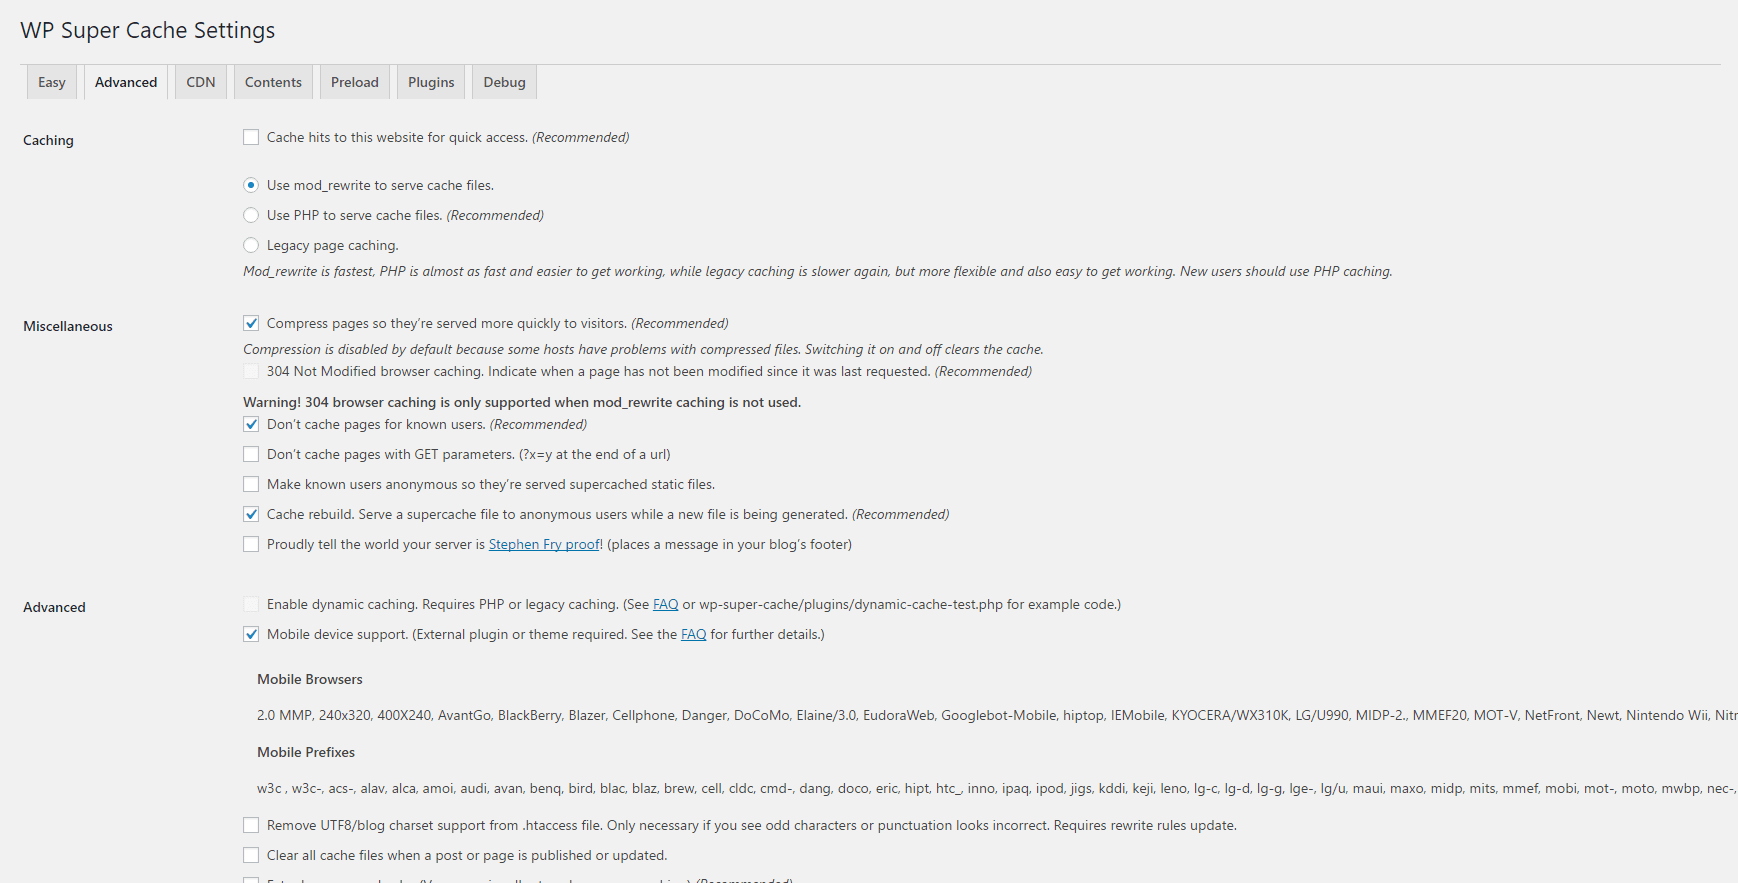
Task: Switch to the Easy tab
Action: click(x=52, y=82)
